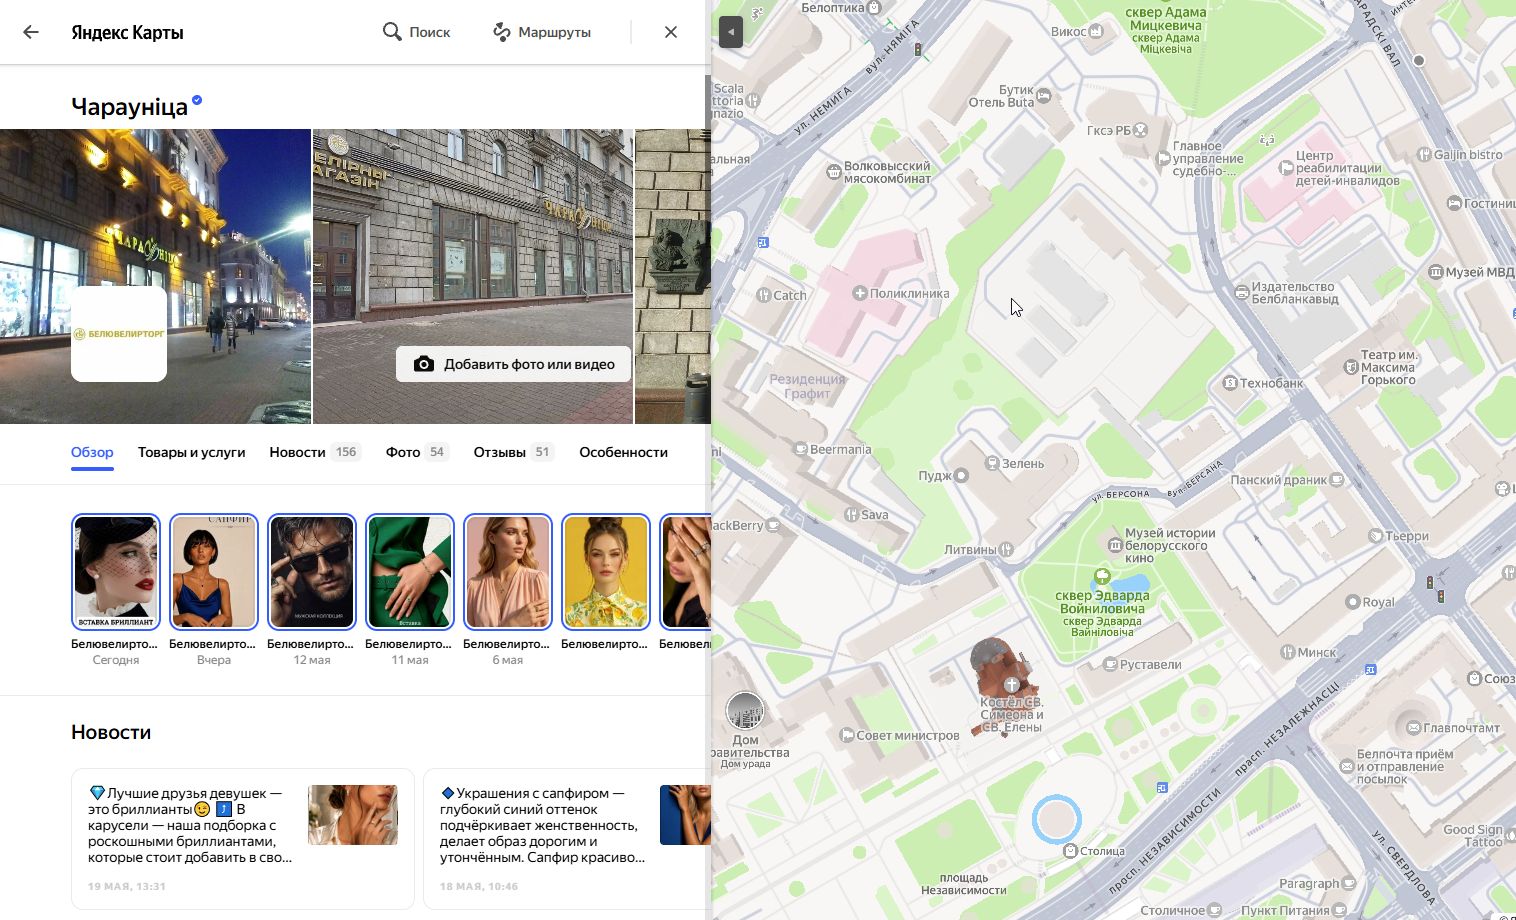Open the story dated 12 мая

312,572
